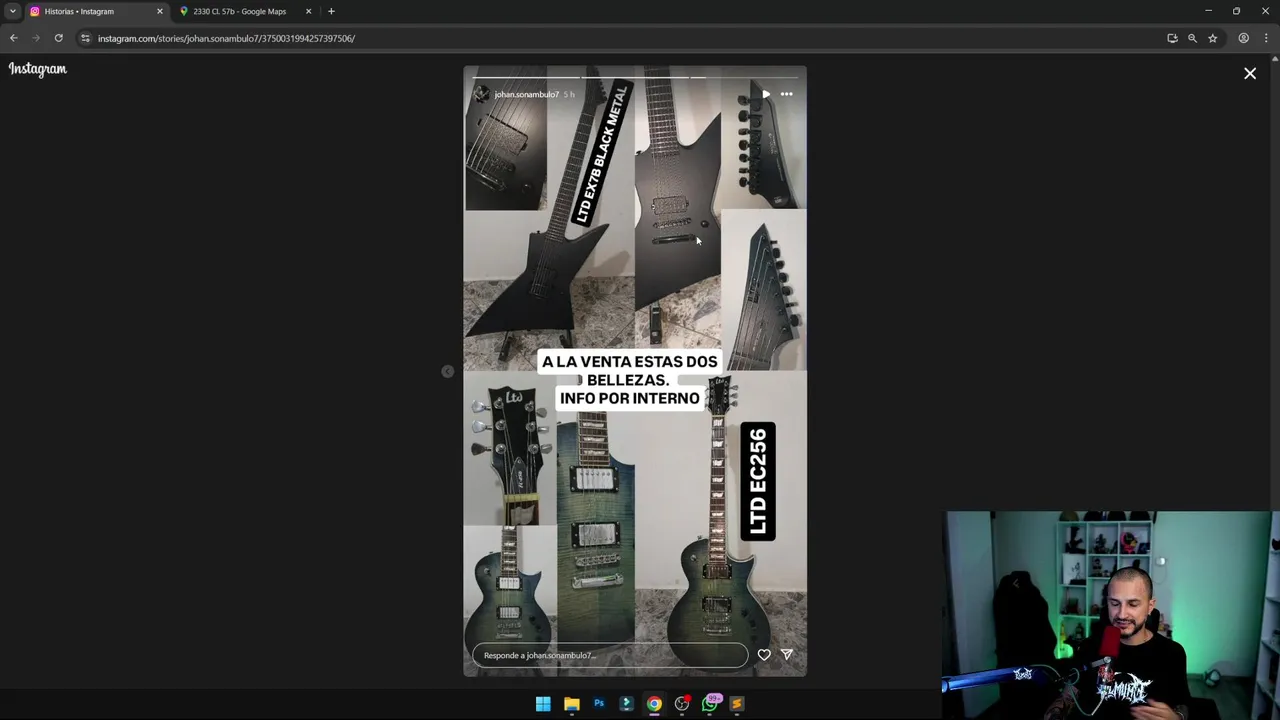Click the 'LTD EX7B BLACK METAL' label

(601, 153)
